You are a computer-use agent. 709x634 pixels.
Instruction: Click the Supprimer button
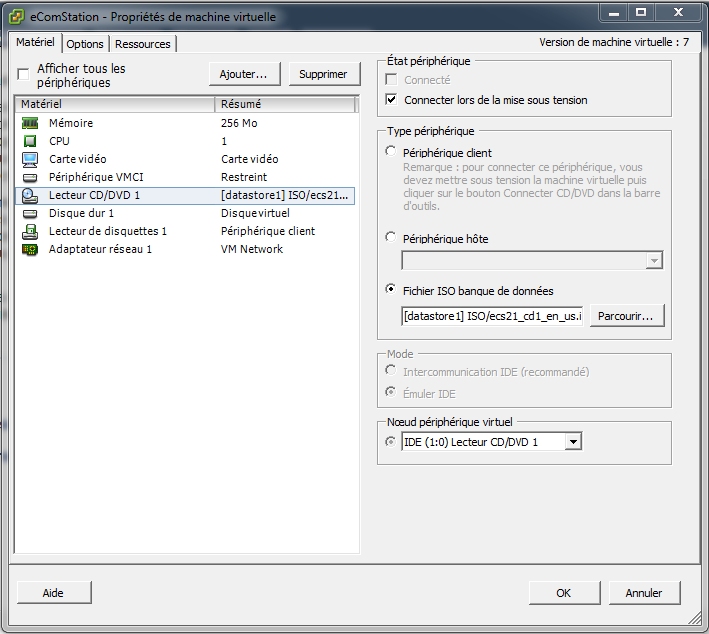[x=324, y=74]
